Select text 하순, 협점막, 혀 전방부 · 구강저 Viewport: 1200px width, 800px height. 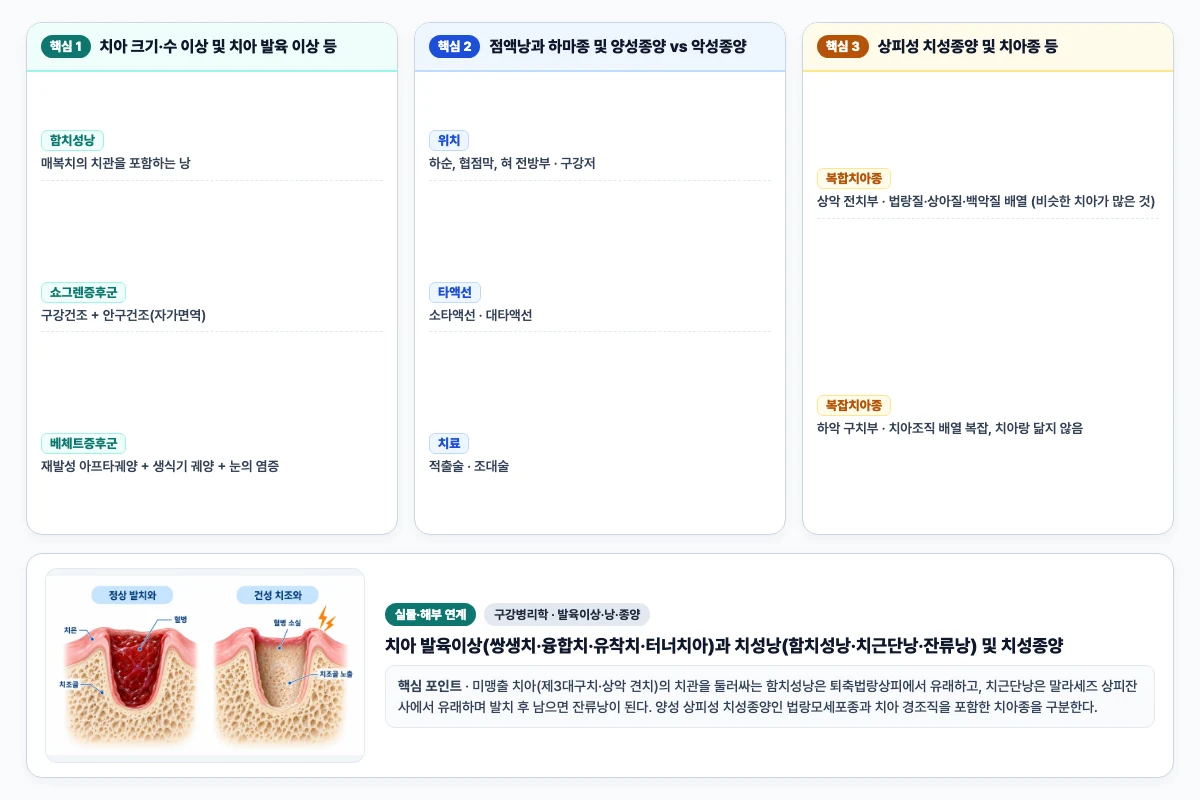coord(512,163)
